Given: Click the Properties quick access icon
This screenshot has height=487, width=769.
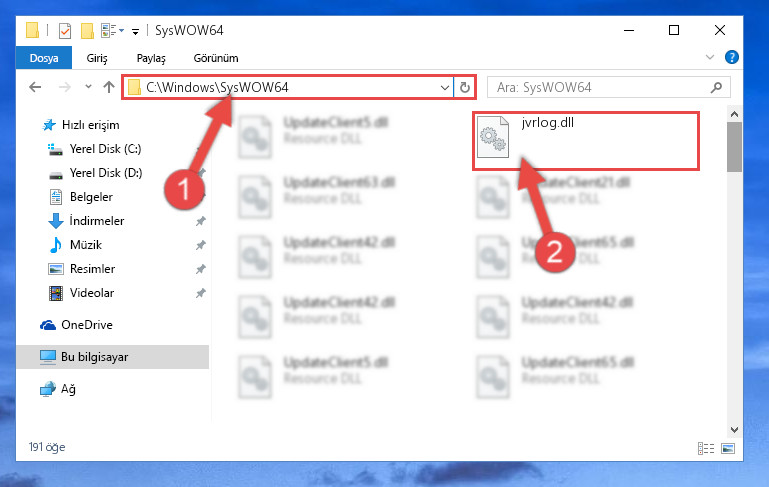Looking at the screenshot, I should click(65, 30).
